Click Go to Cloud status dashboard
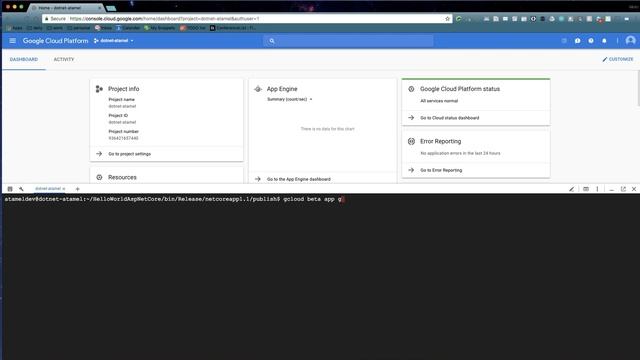 coord(450,118)
